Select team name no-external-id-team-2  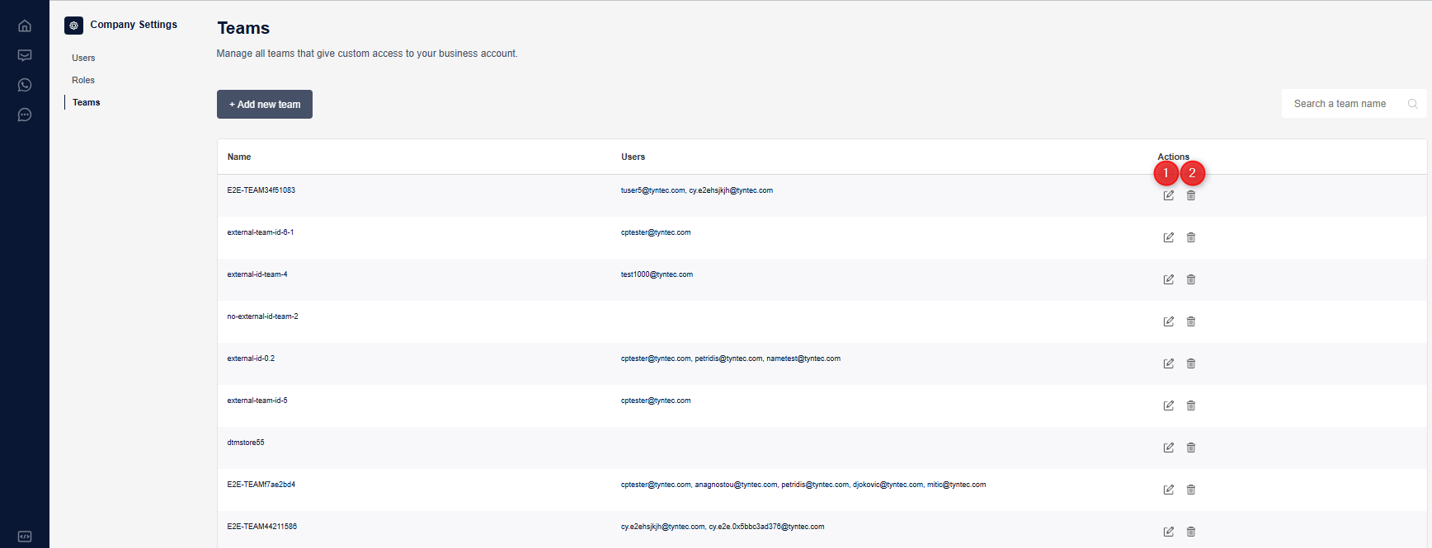[x=263, y=316]
